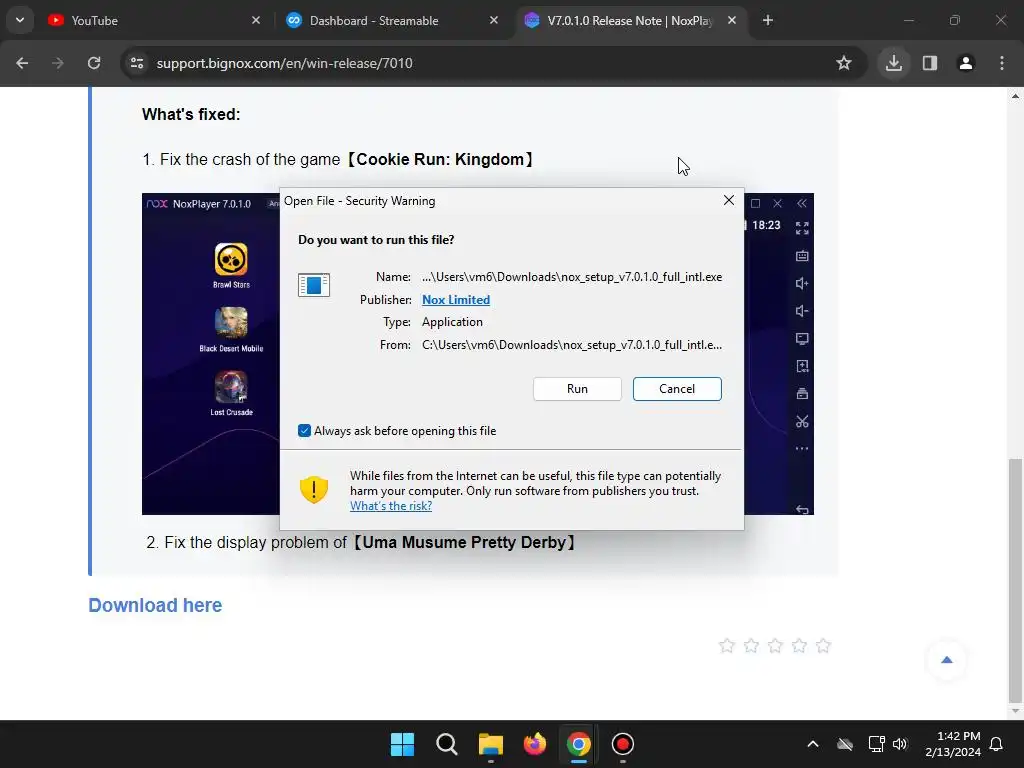Image resolution: width=1024 pixels, height=768 pixels.
Task: Click NoxPlayer toolbox briefcase icon
Action: coord(802,394)
